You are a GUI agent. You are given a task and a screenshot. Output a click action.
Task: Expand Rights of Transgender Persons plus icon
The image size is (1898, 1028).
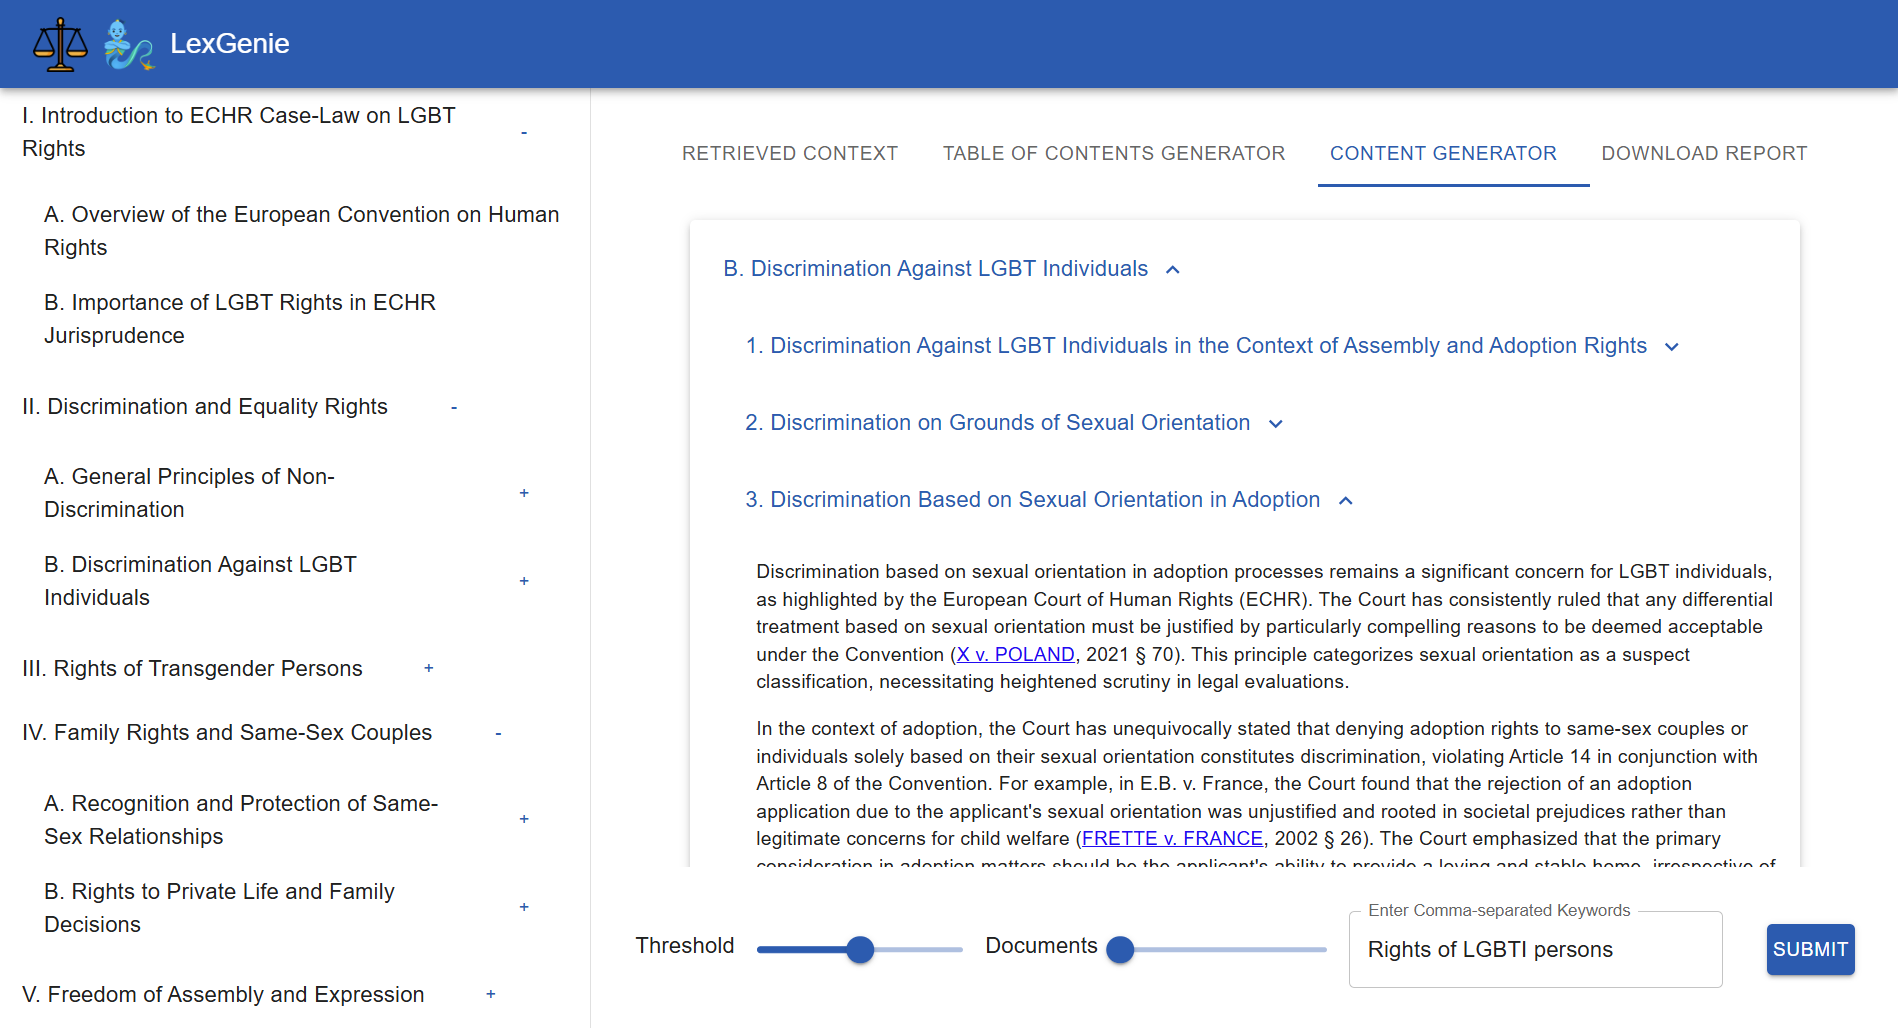point(429,668)
